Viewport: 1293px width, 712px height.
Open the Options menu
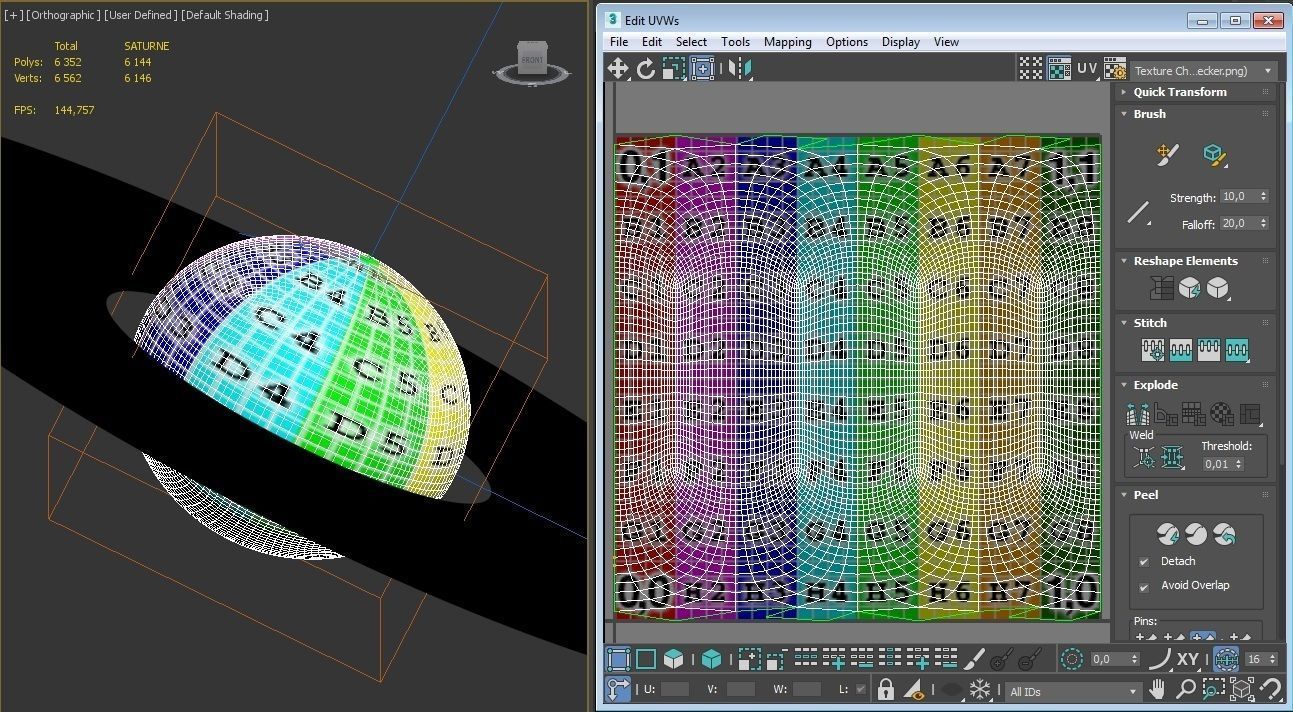pos(847,42)
